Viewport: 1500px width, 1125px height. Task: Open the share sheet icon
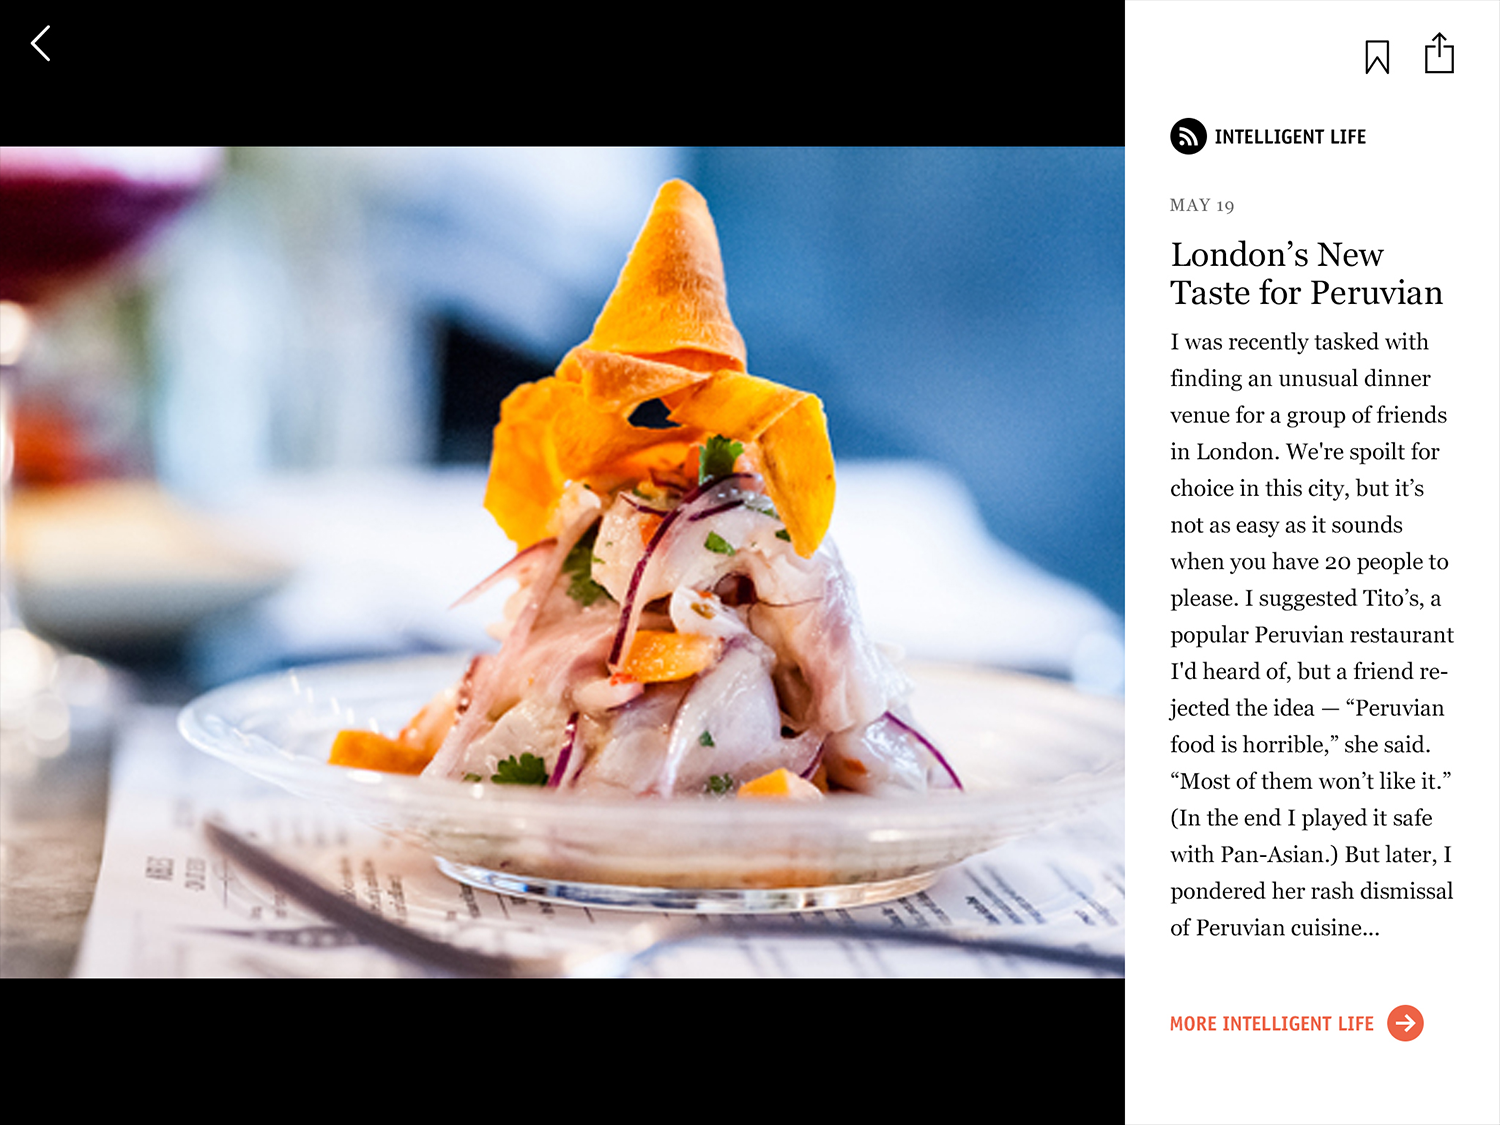tap(1439, 54)
